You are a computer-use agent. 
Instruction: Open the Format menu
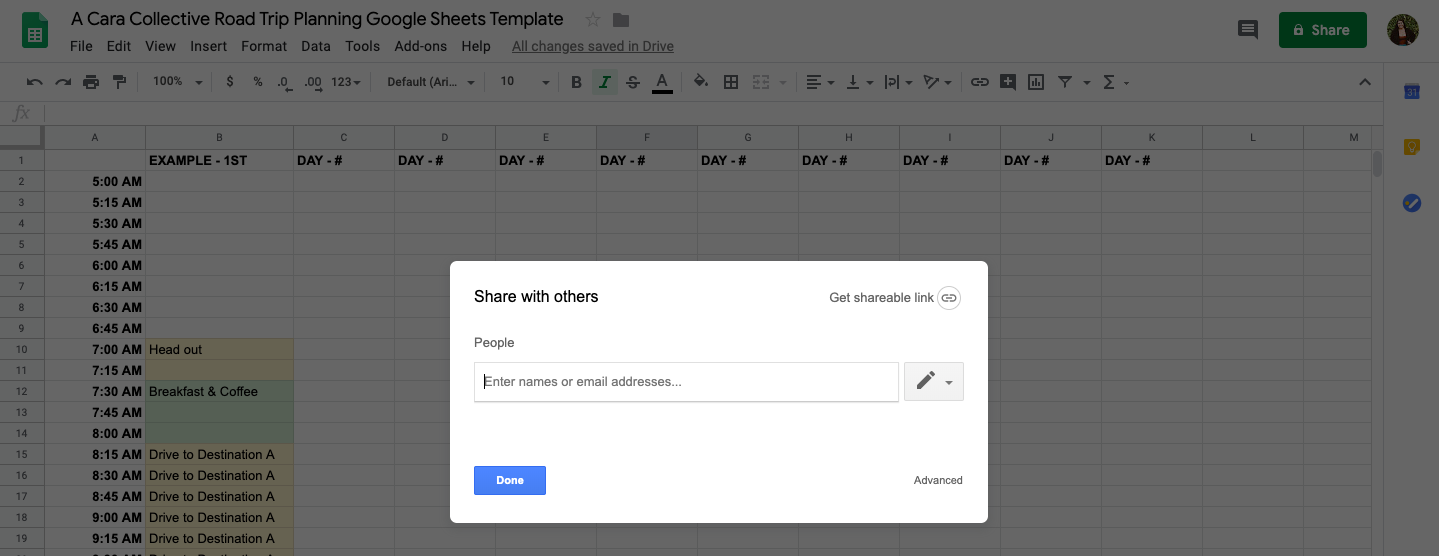(x=264, y=46)
